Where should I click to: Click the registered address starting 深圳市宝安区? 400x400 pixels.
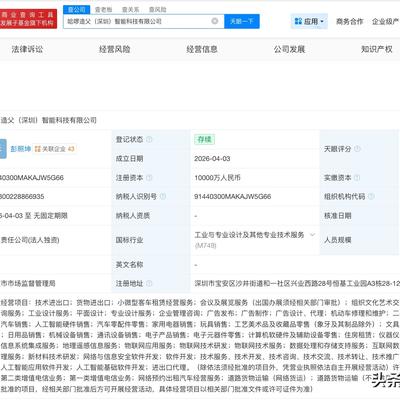point(297,283)
